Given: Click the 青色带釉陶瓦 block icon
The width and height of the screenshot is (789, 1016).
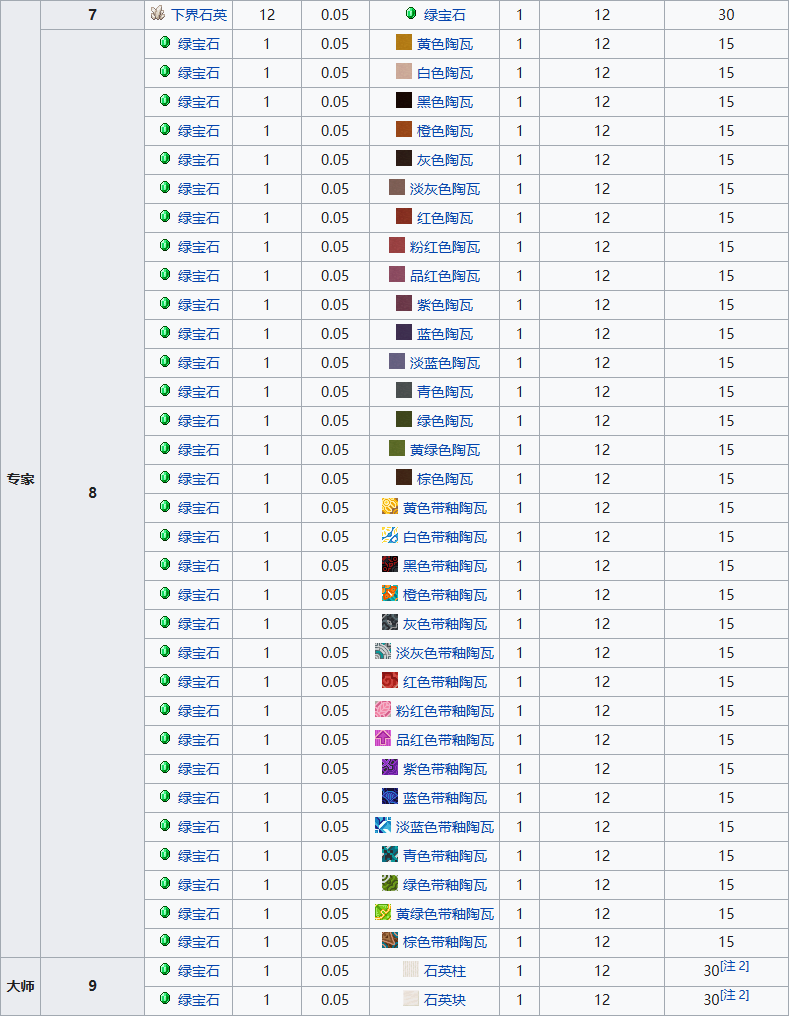Looking at the screenshot, I should [390, 856].
